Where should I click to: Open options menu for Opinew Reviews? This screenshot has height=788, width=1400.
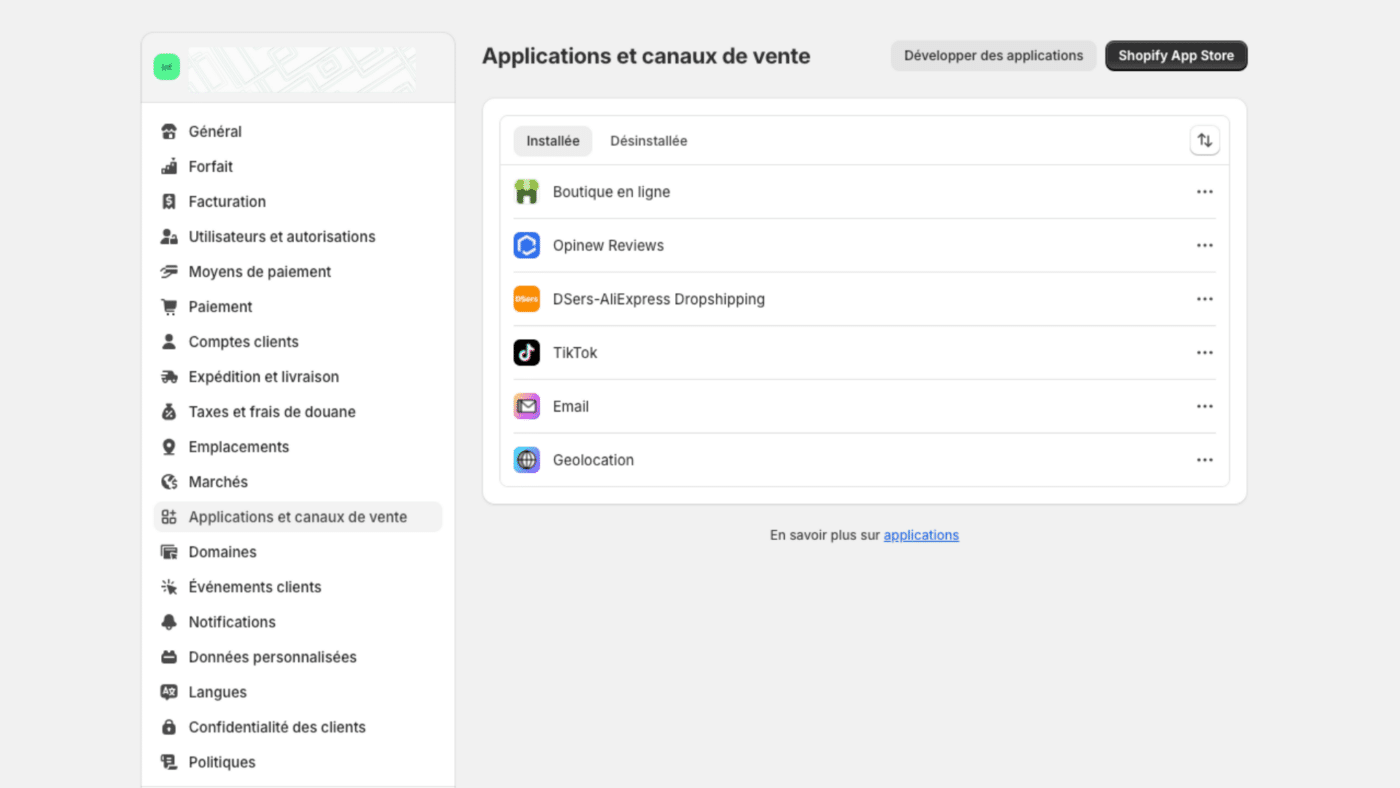click(1205, 245)
